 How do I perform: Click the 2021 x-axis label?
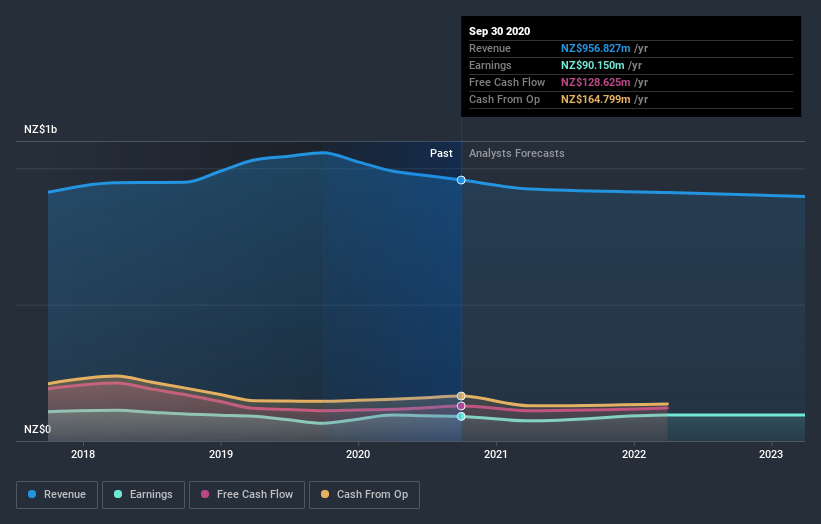tap(496, 454)
